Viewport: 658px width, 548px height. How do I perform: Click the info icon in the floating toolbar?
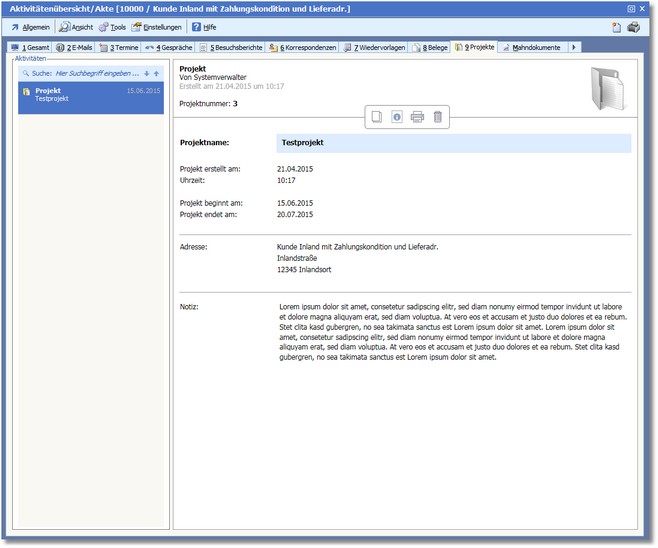tap(397, 118)
